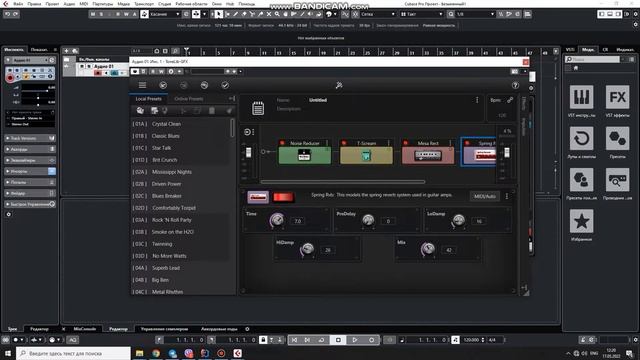Open Presets tile in media rack
Viewport: 640px width, 360px height.
click(x=618, y=138)
